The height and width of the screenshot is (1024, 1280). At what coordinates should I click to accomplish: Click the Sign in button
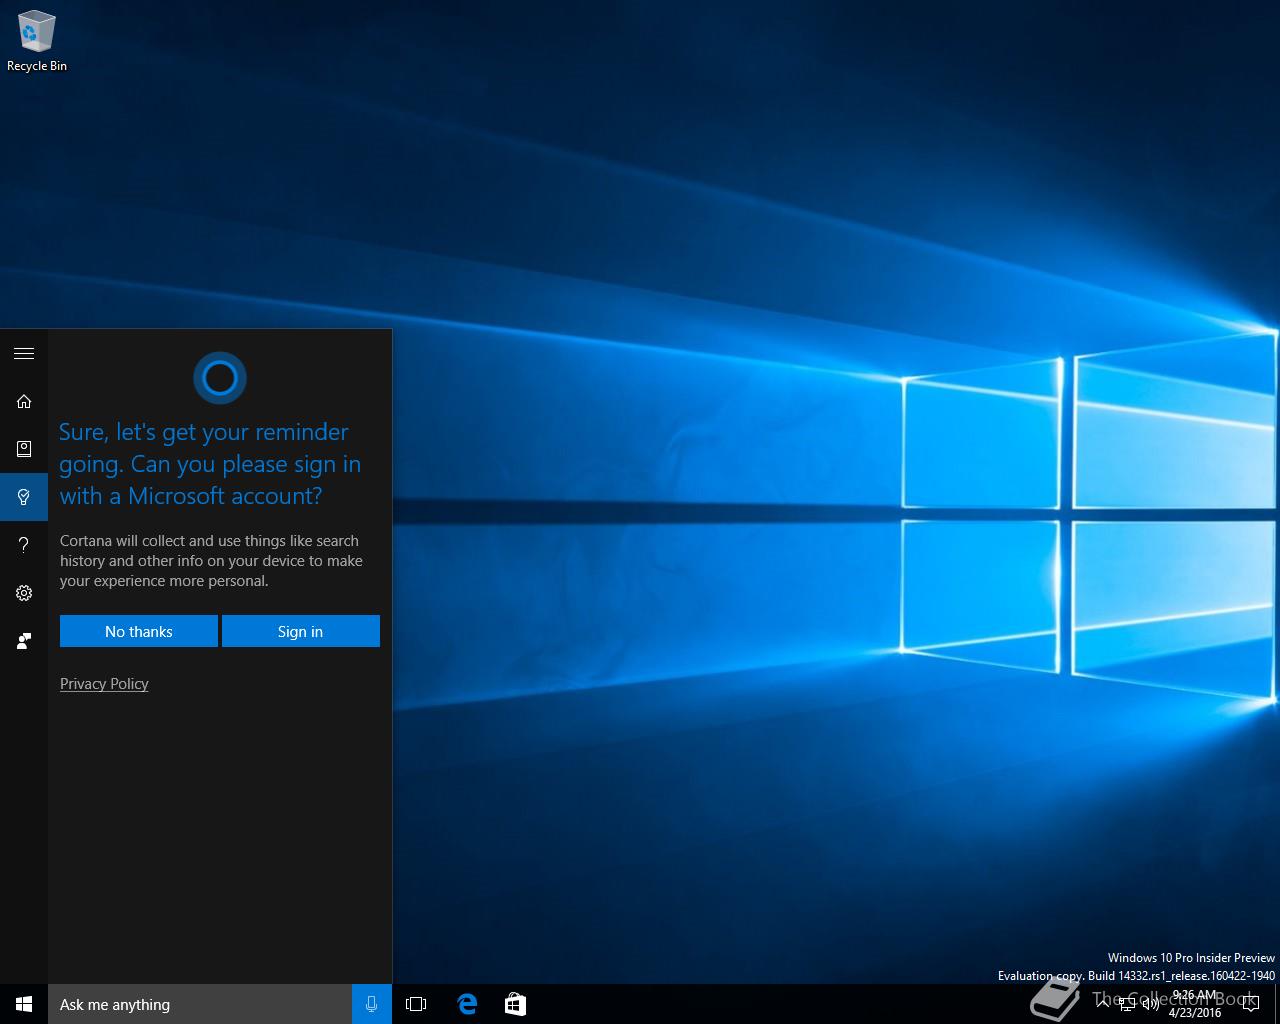click(x=301, y=631)
